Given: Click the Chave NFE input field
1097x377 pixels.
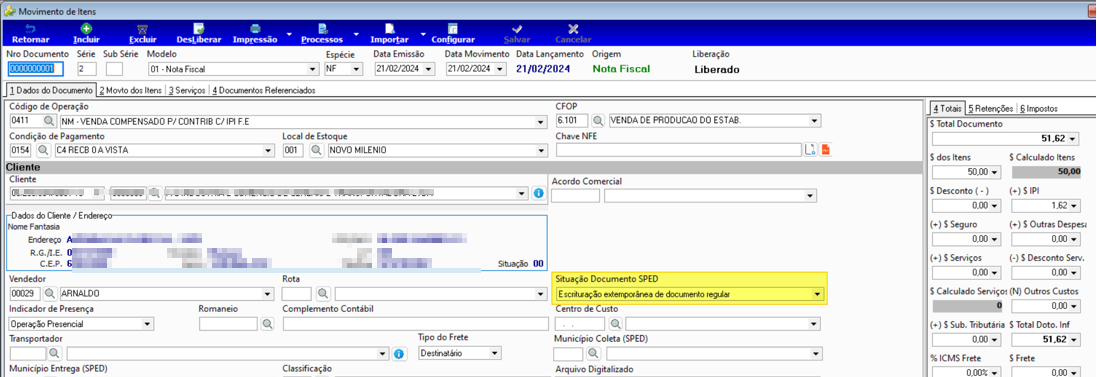Looking at the screenshot, I should pos(678,150).
